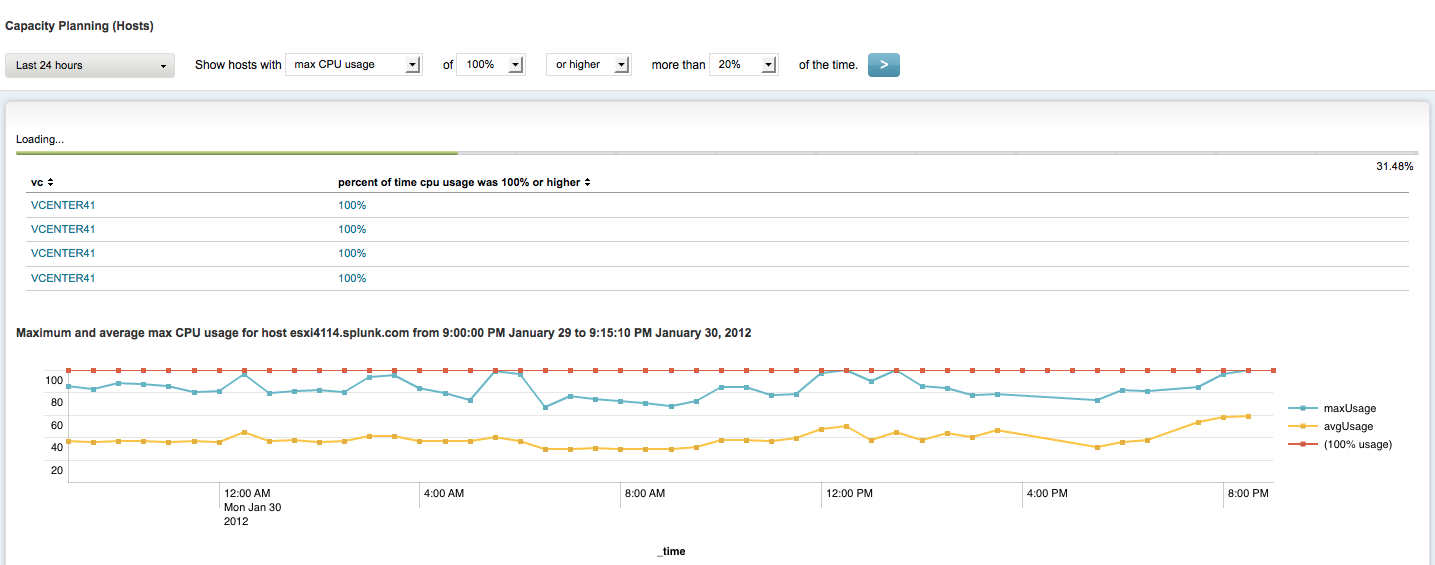The width and height of the screenshot is (1435, 565).
Task: Toggle the (100% usage) legend series
Action: coord(1357,444)
